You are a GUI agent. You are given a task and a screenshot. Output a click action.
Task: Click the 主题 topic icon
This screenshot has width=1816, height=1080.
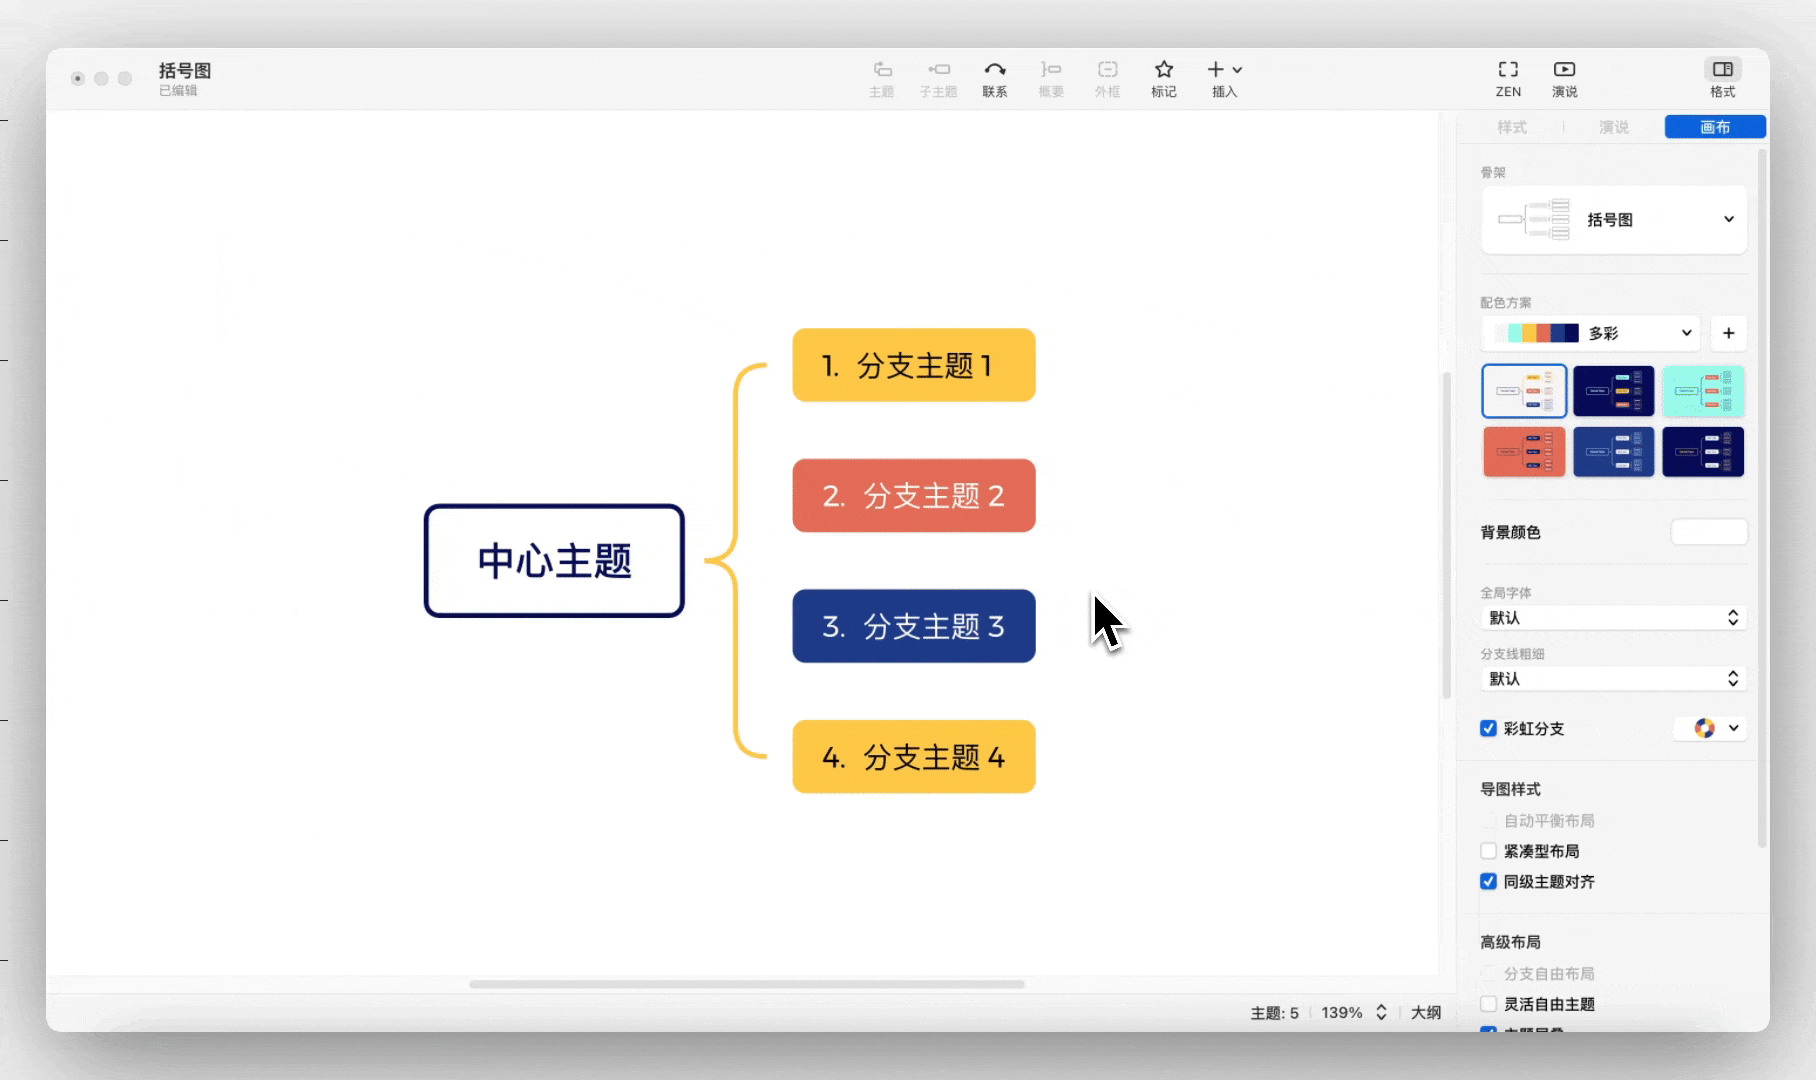pos(882,78)
